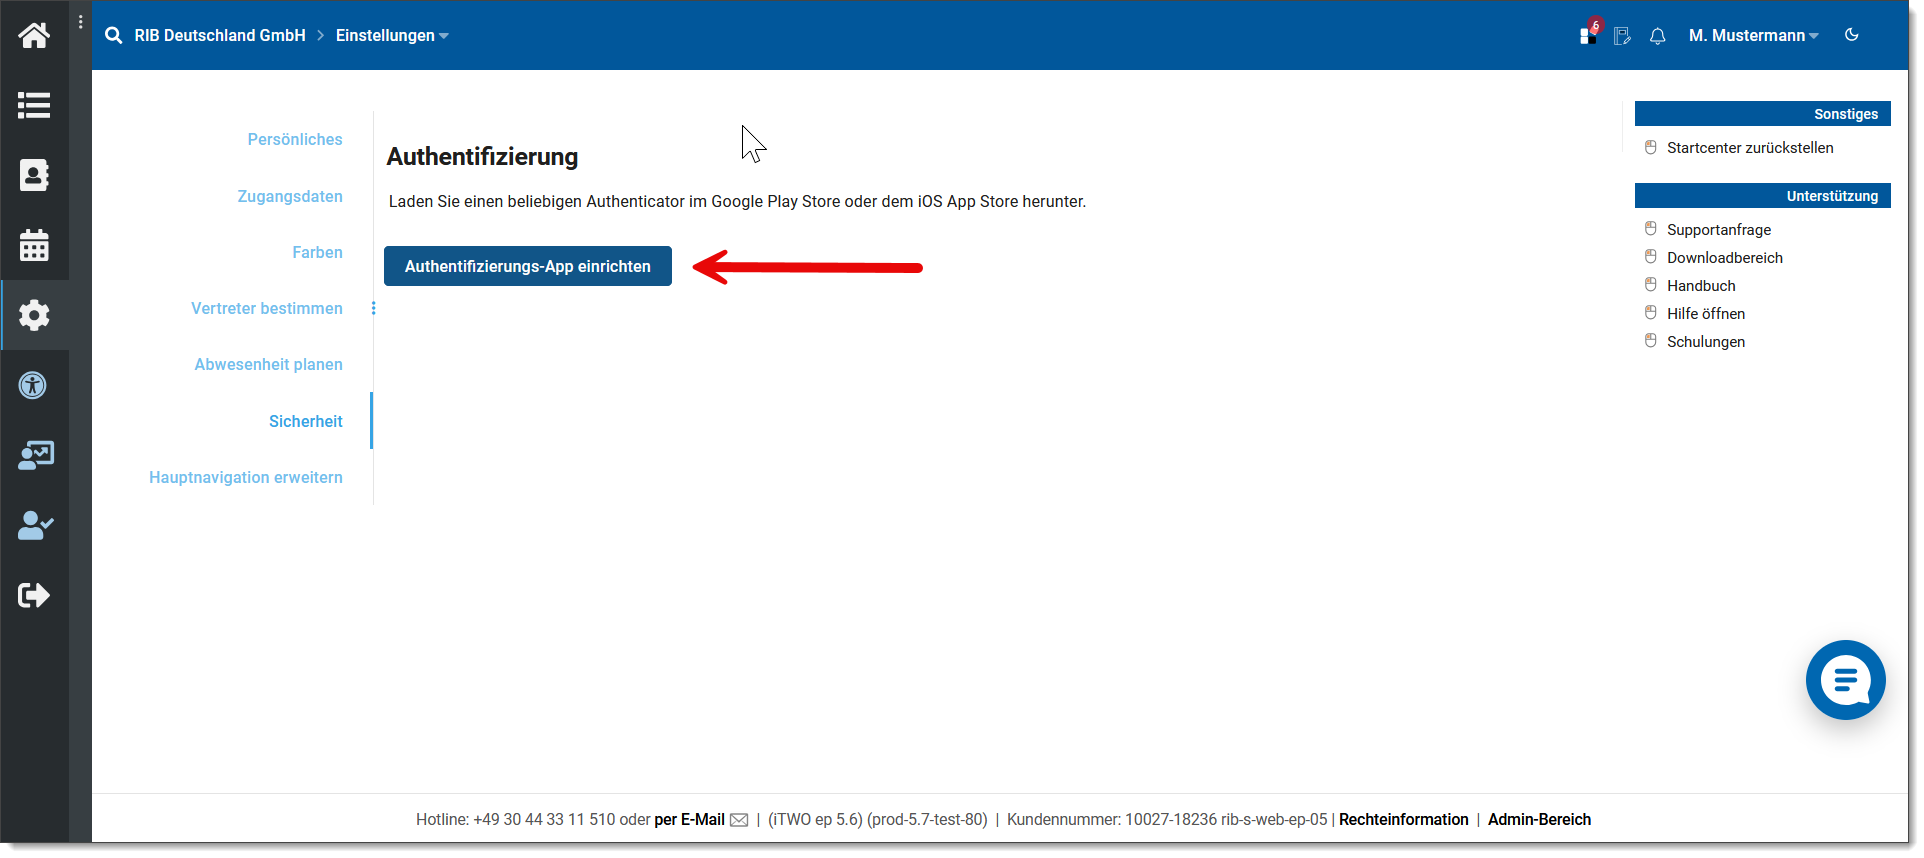This screenshot has width=1924, height=858.
Task: Click the home icon in sidebar
Action: pyautogui.click(x=34, y=36)
